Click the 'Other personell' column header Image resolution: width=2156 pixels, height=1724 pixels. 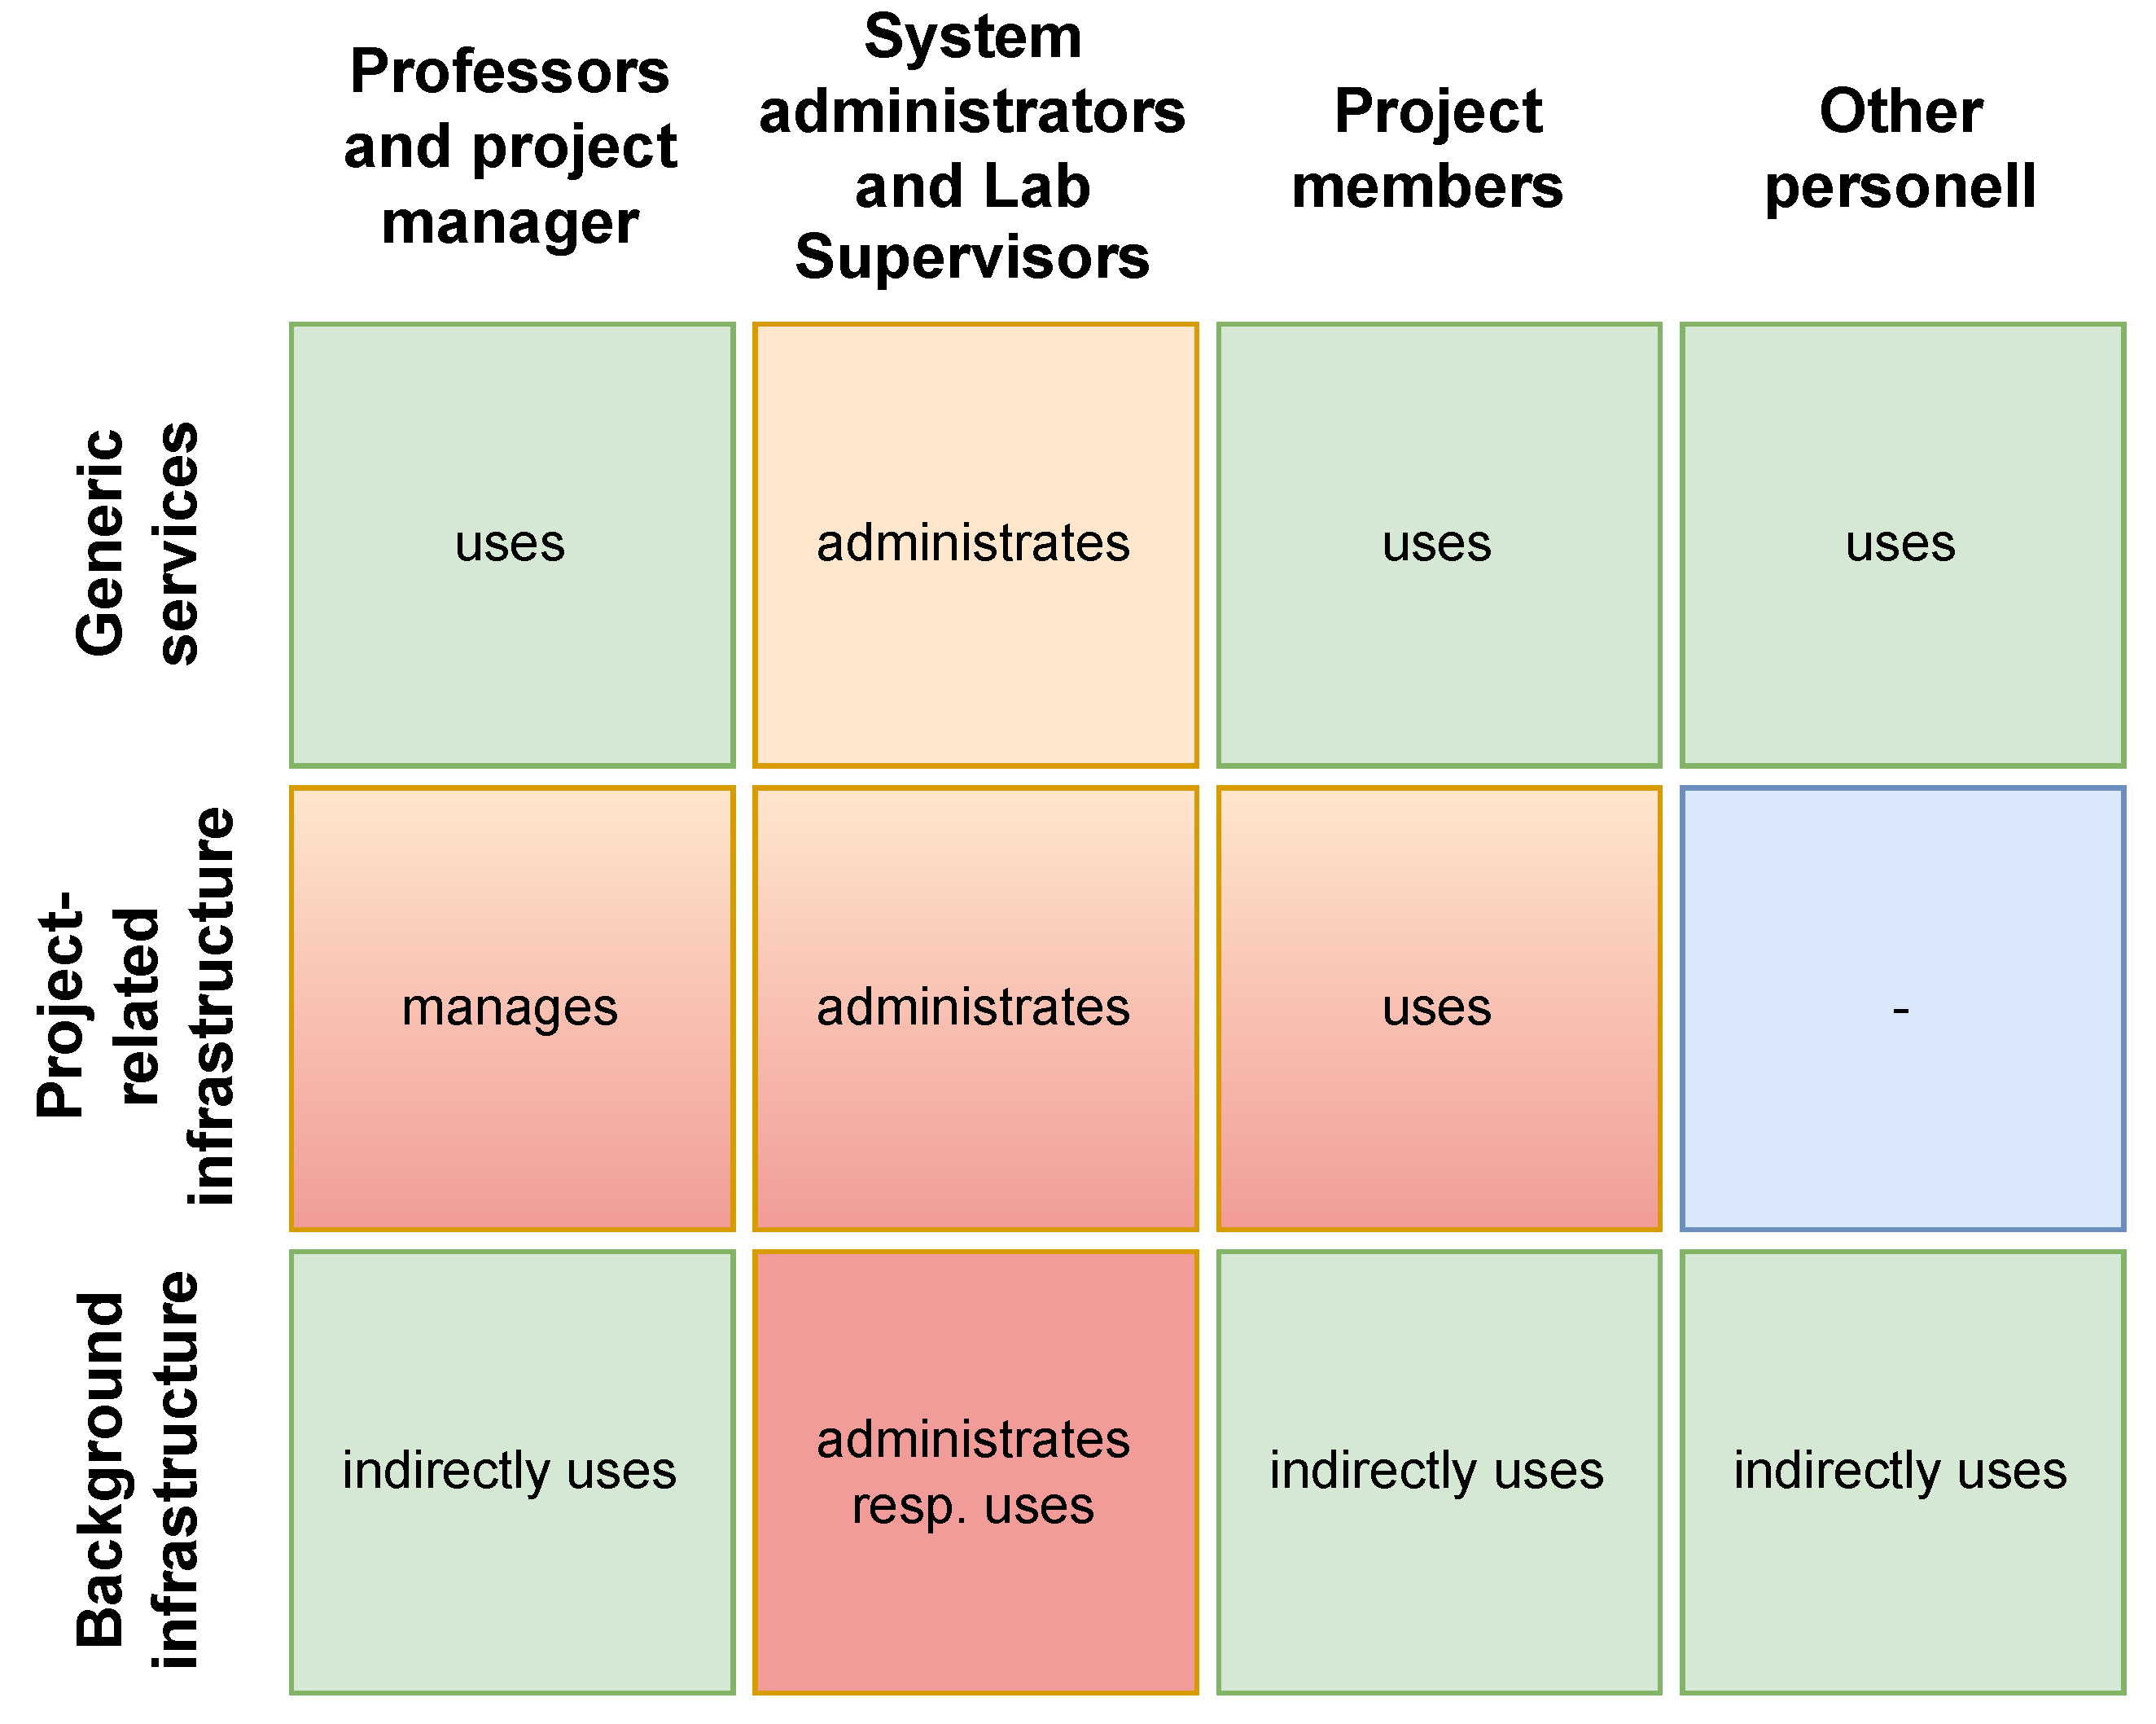pyautogui.click(x=1900, y=147)
